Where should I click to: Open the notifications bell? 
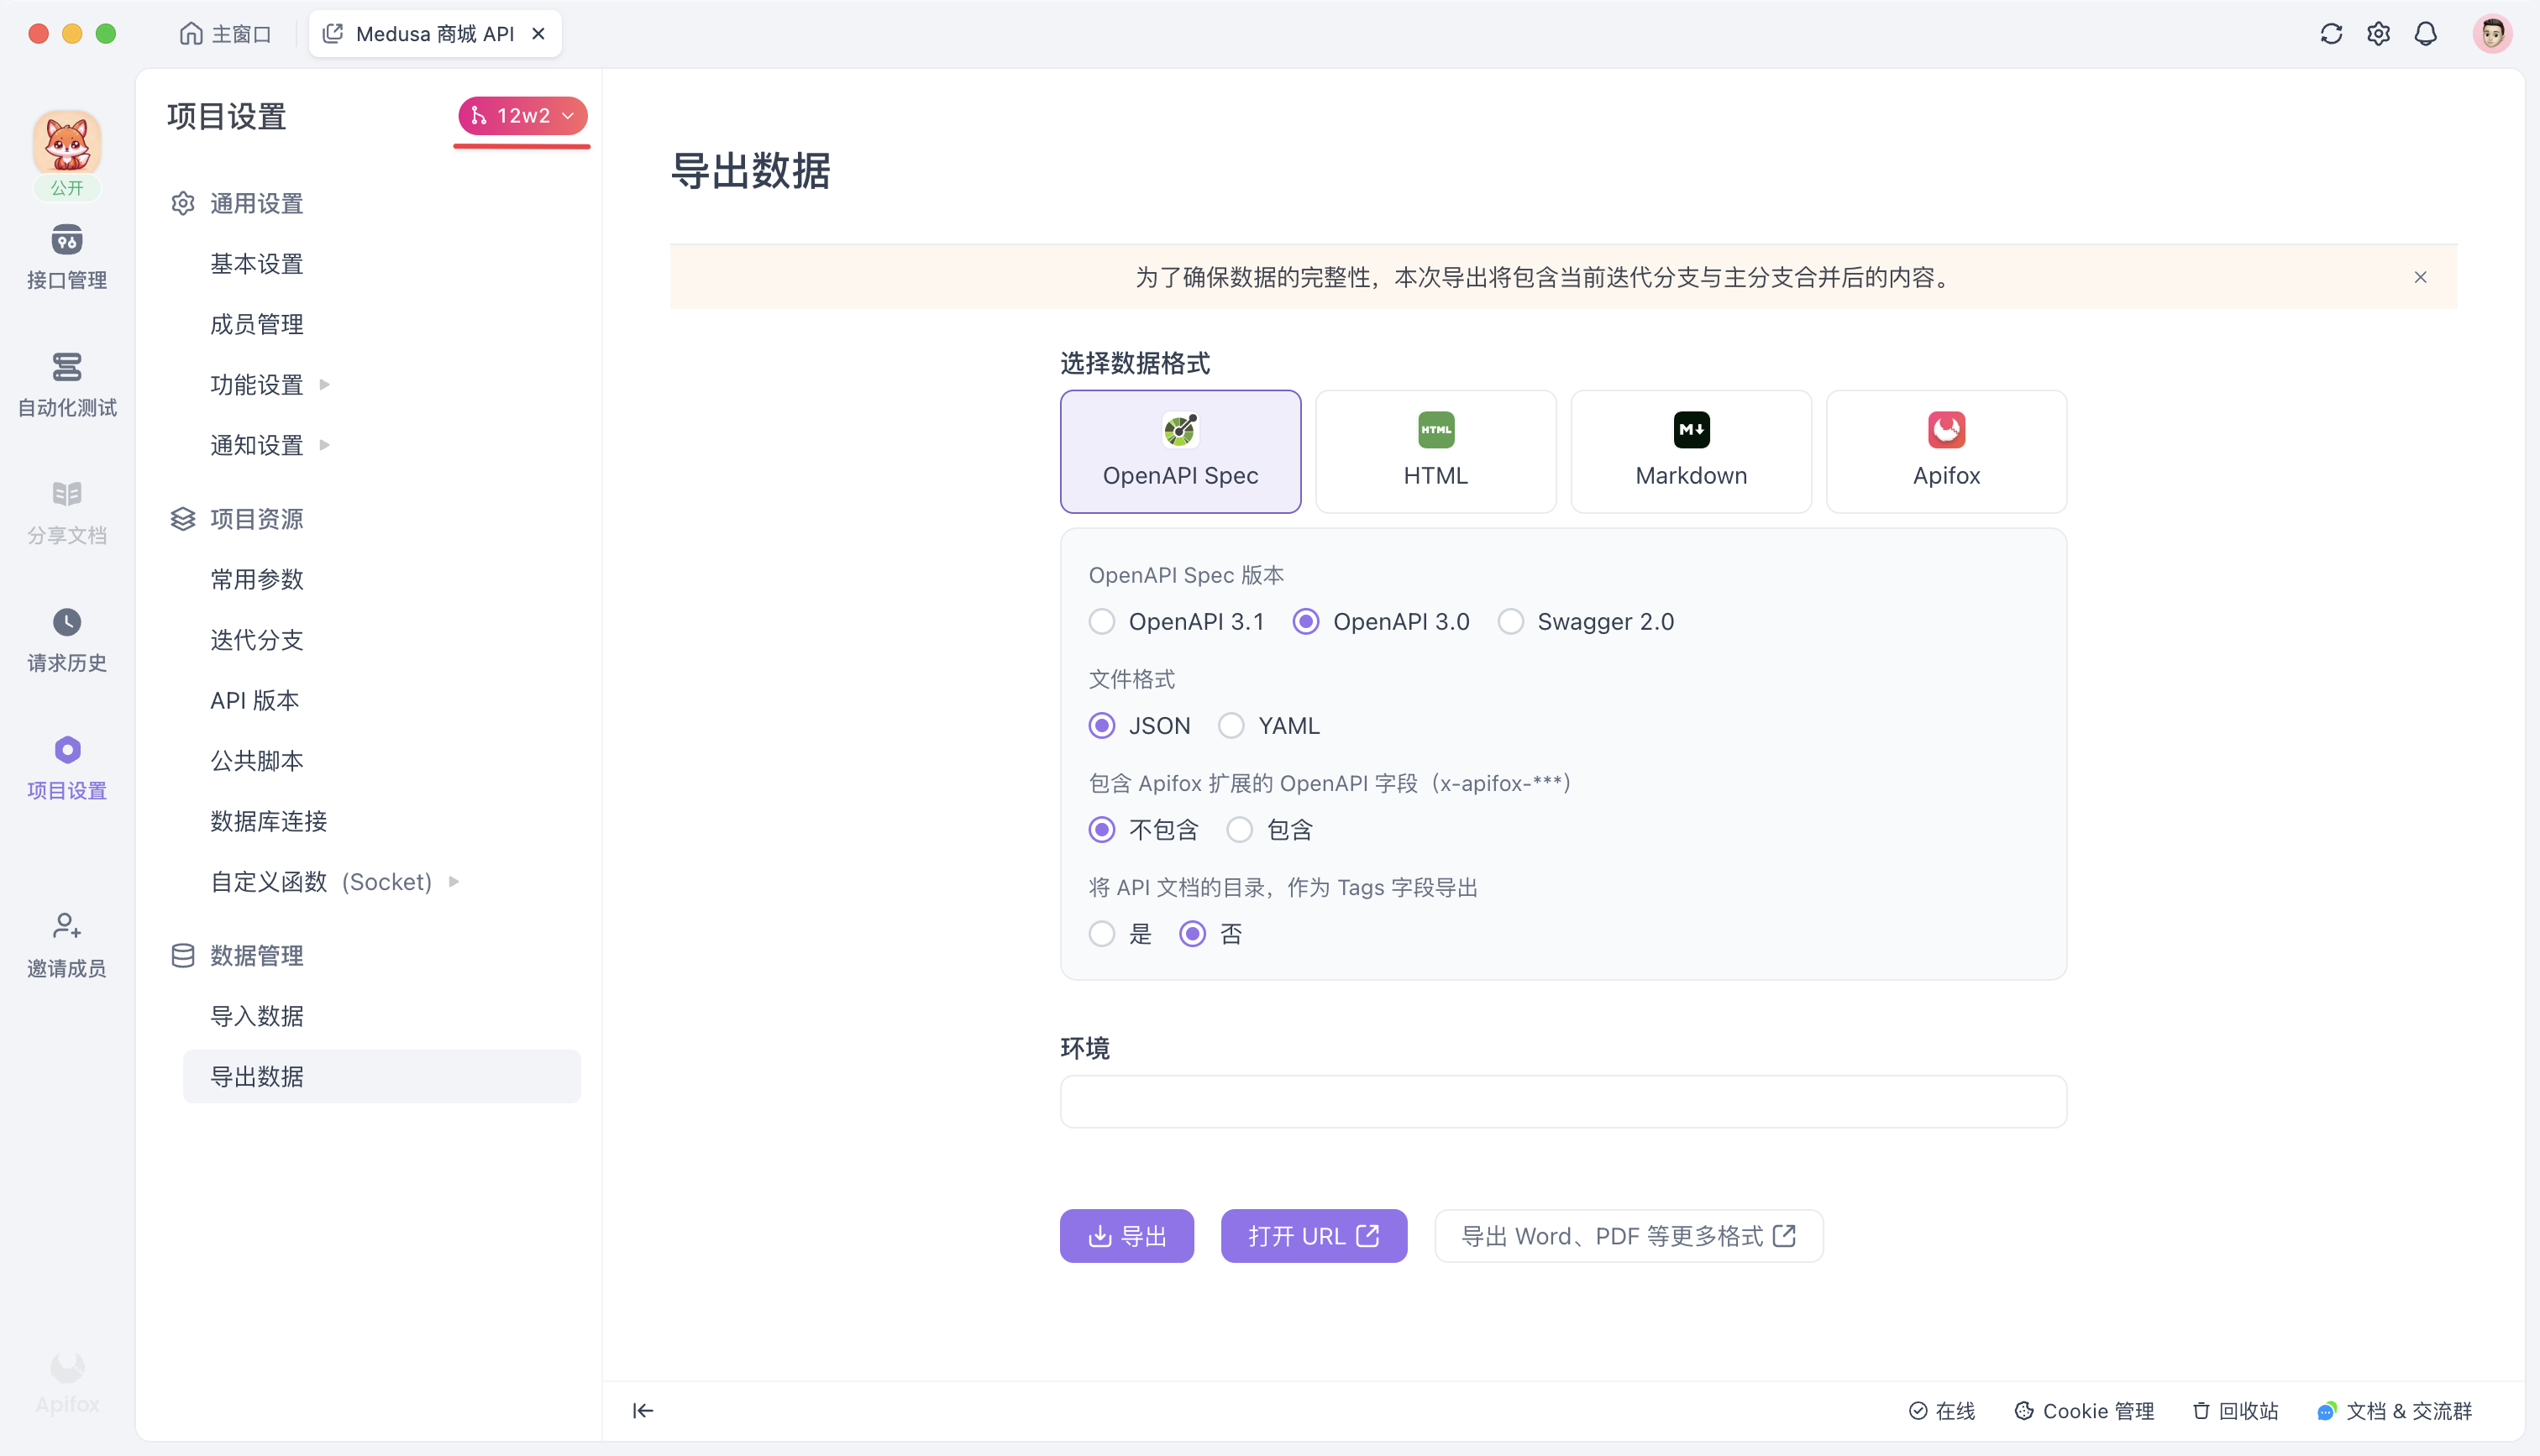coord(2427,33)
